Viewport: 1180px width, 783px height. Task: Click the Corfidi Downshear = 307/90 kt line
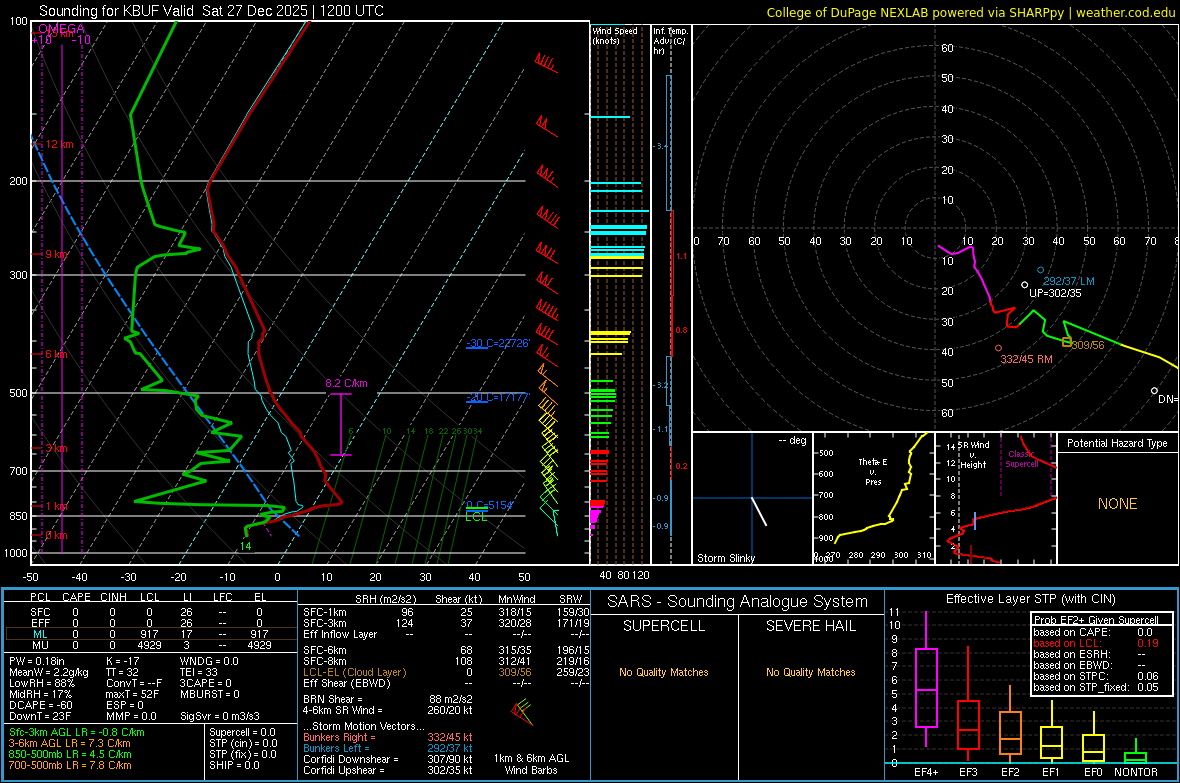coord(388,759)
